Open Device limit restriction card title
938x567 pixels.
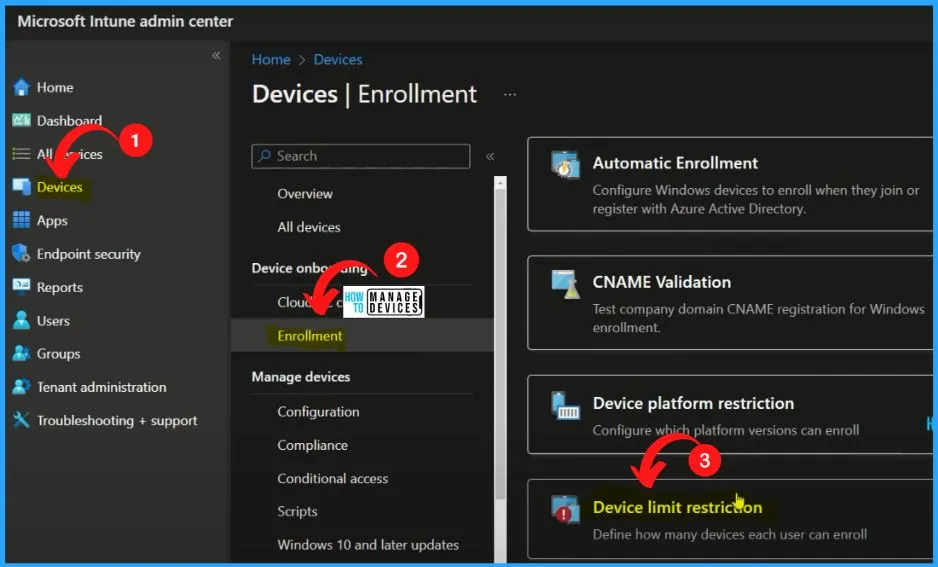(x=678, y=507)
